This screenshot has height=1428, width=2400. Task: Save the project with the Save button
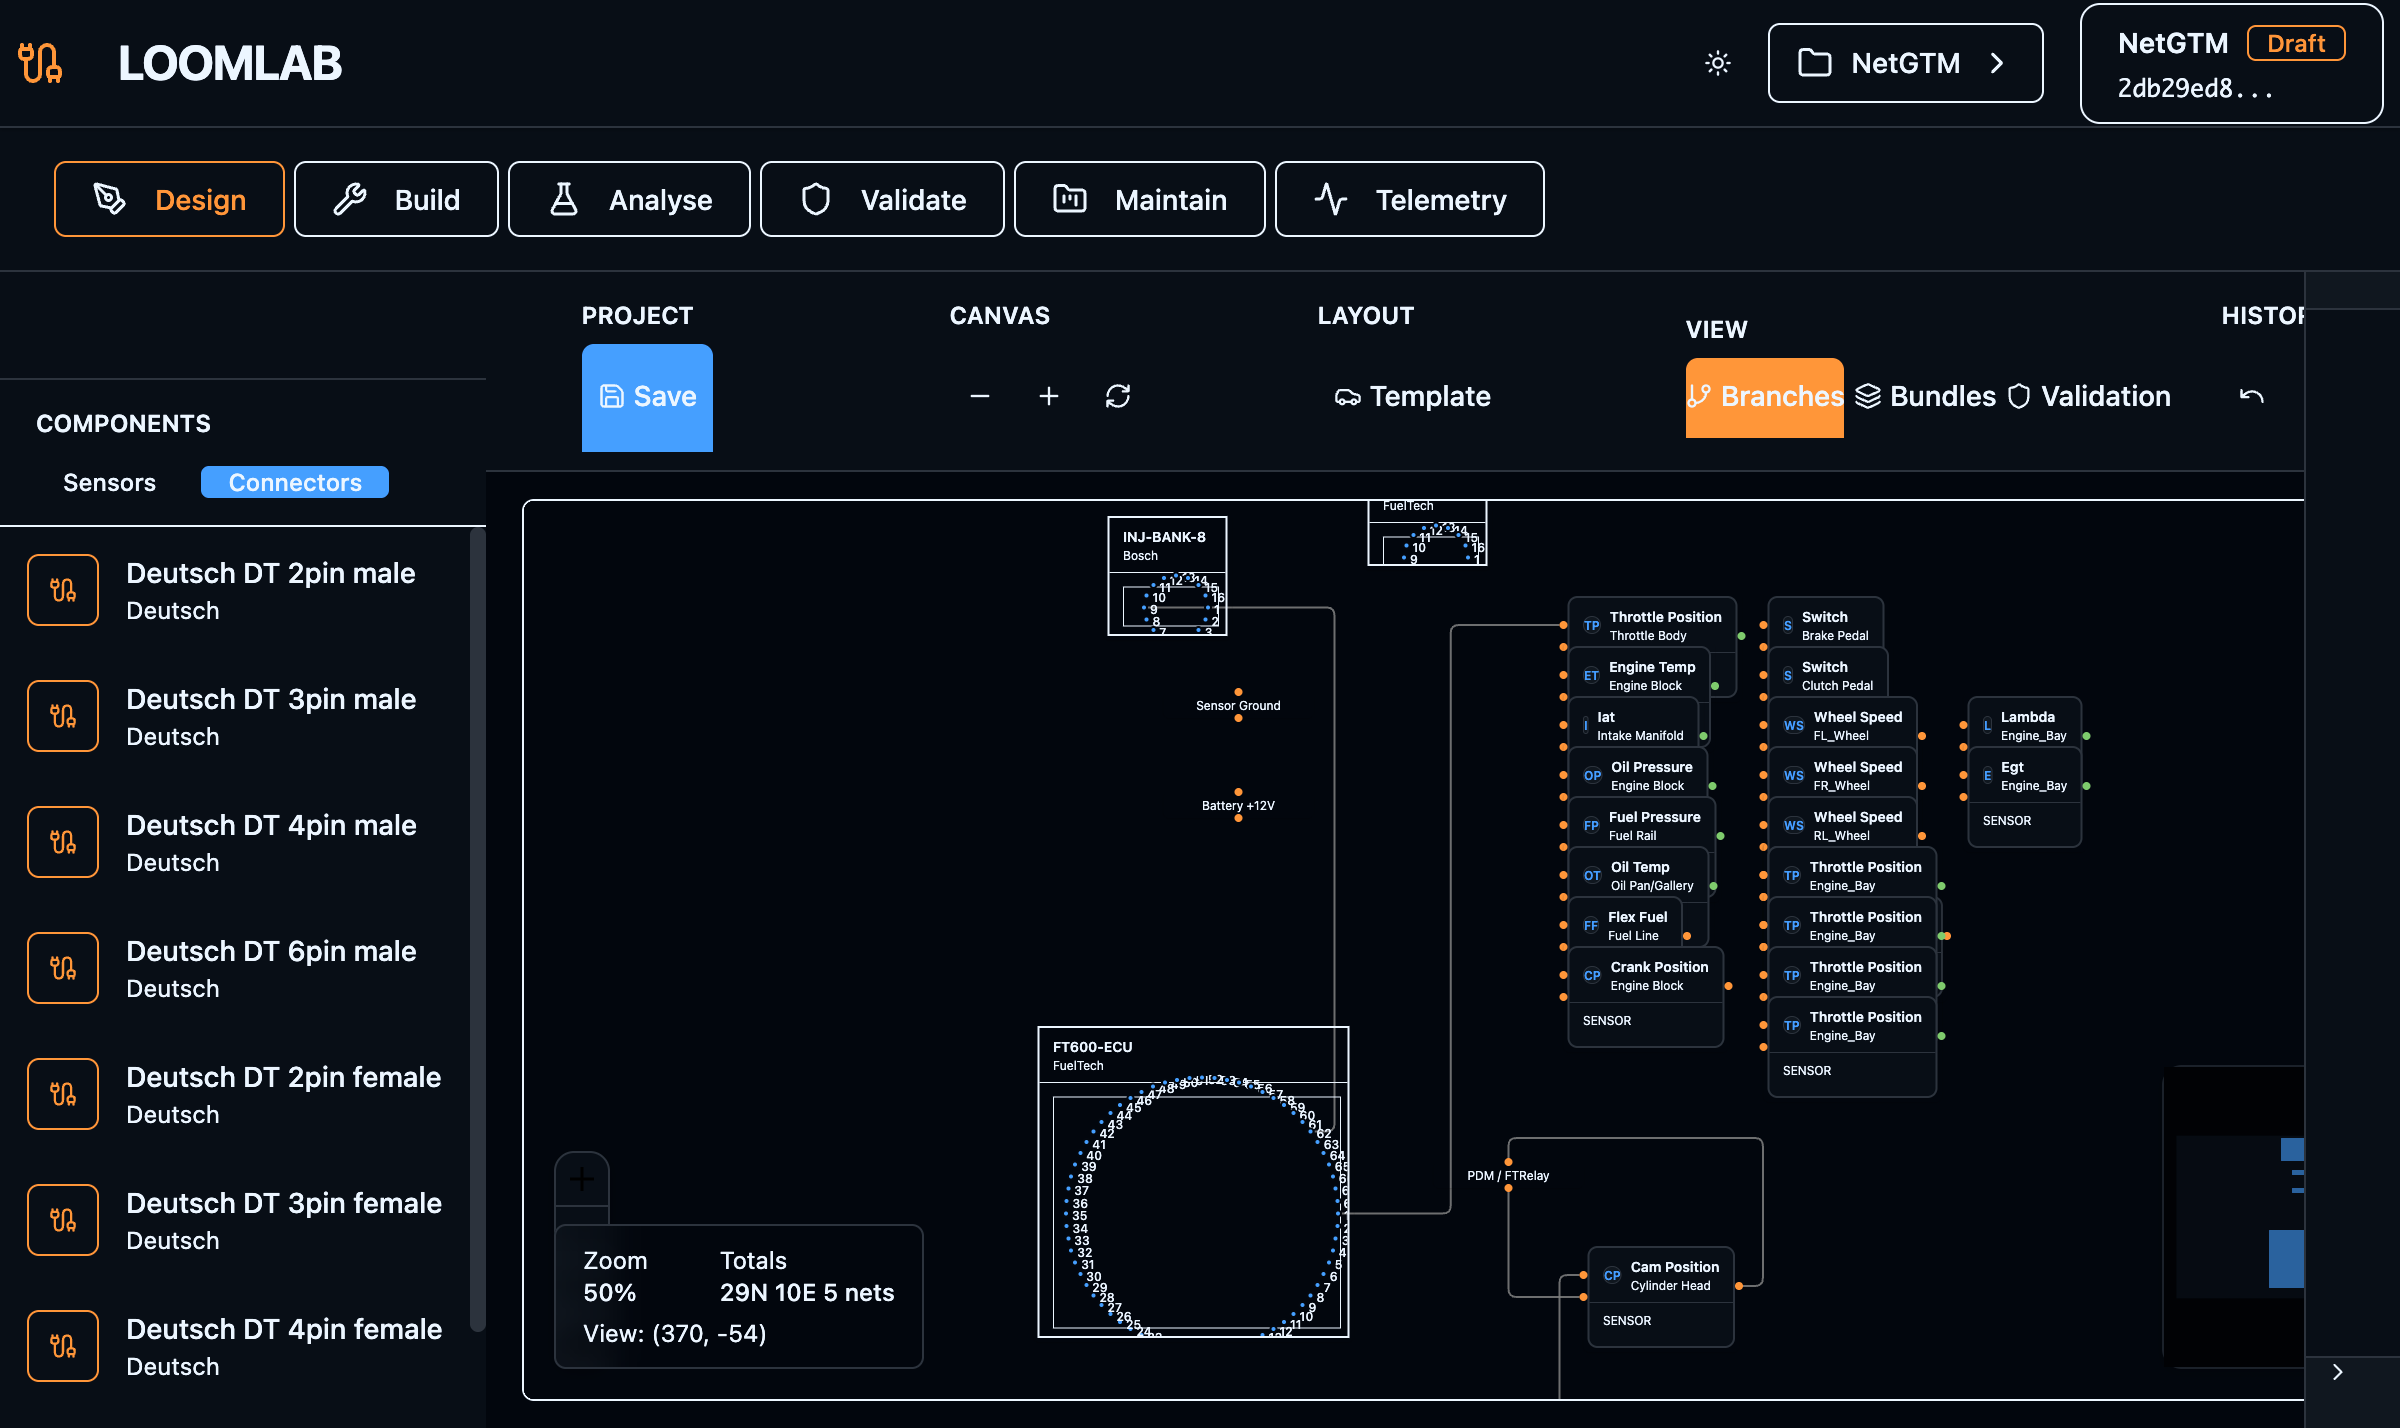pyautogui.click(x=647, y=396)
